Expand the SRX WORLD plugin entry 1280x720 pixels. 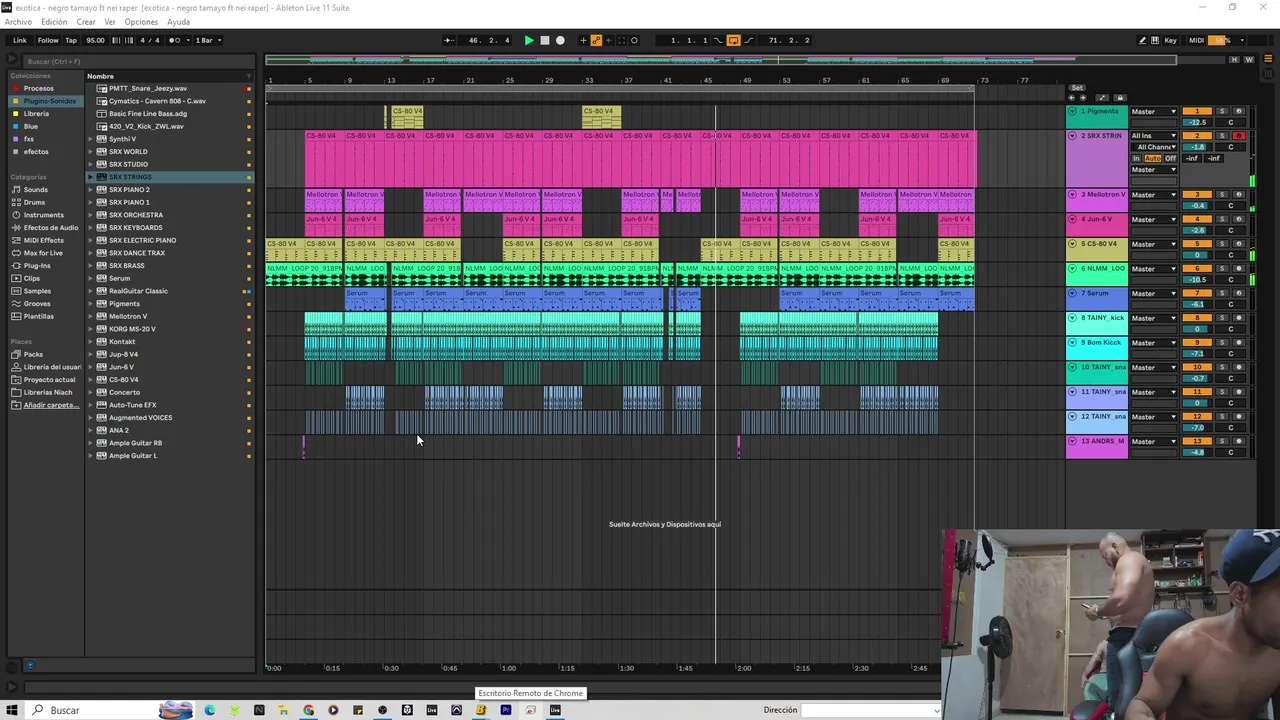click(x=90, y=152)
